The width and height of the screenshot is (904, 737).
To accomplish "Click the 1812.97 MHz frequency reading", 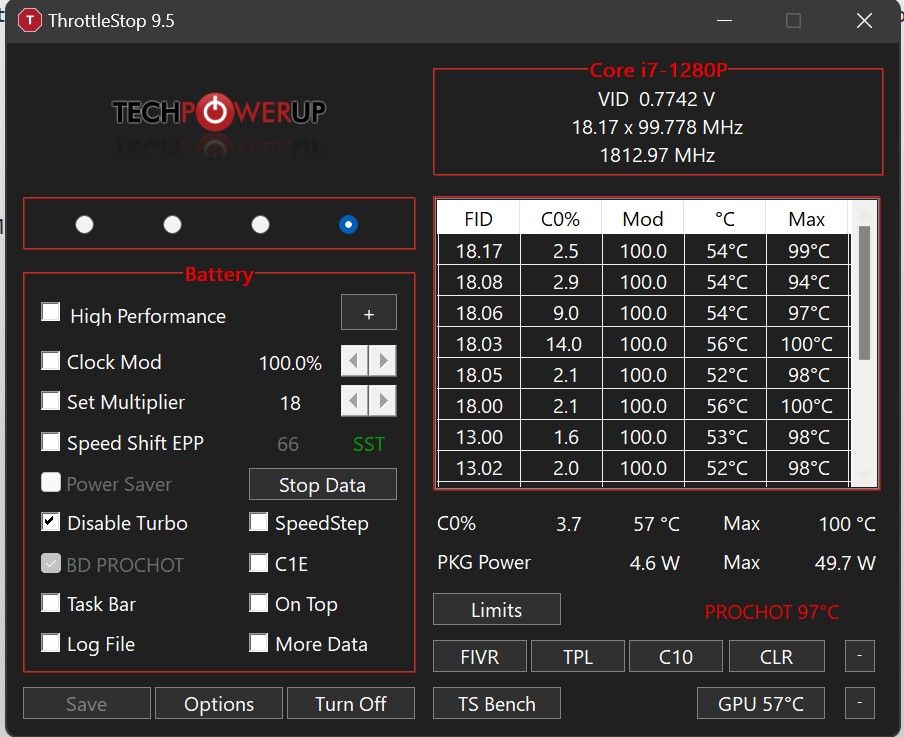I will 657,155.
